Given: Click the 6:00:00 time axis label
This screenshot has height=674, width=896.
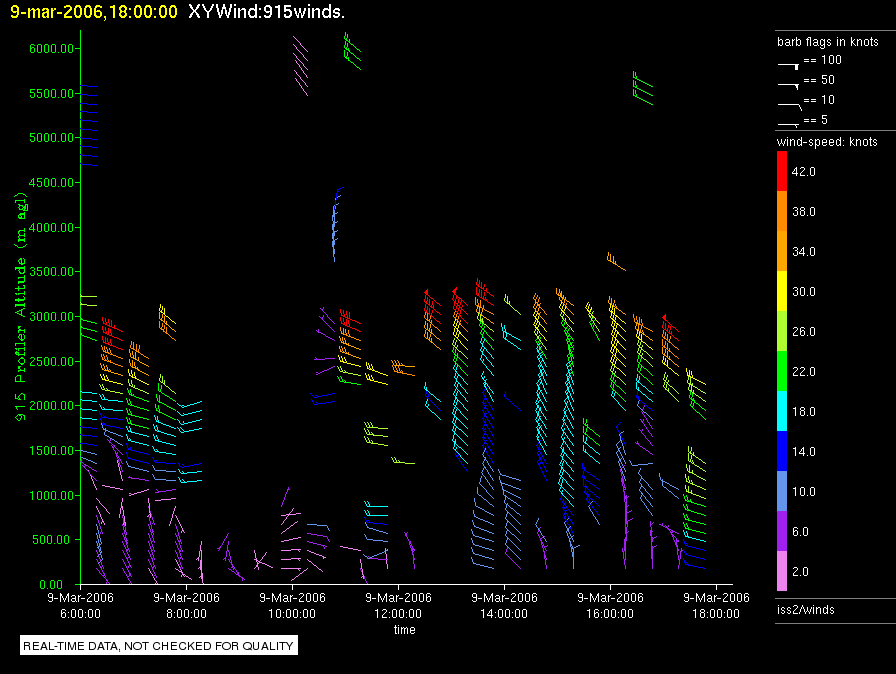Looking at the screenshot, I should [81, 613].
